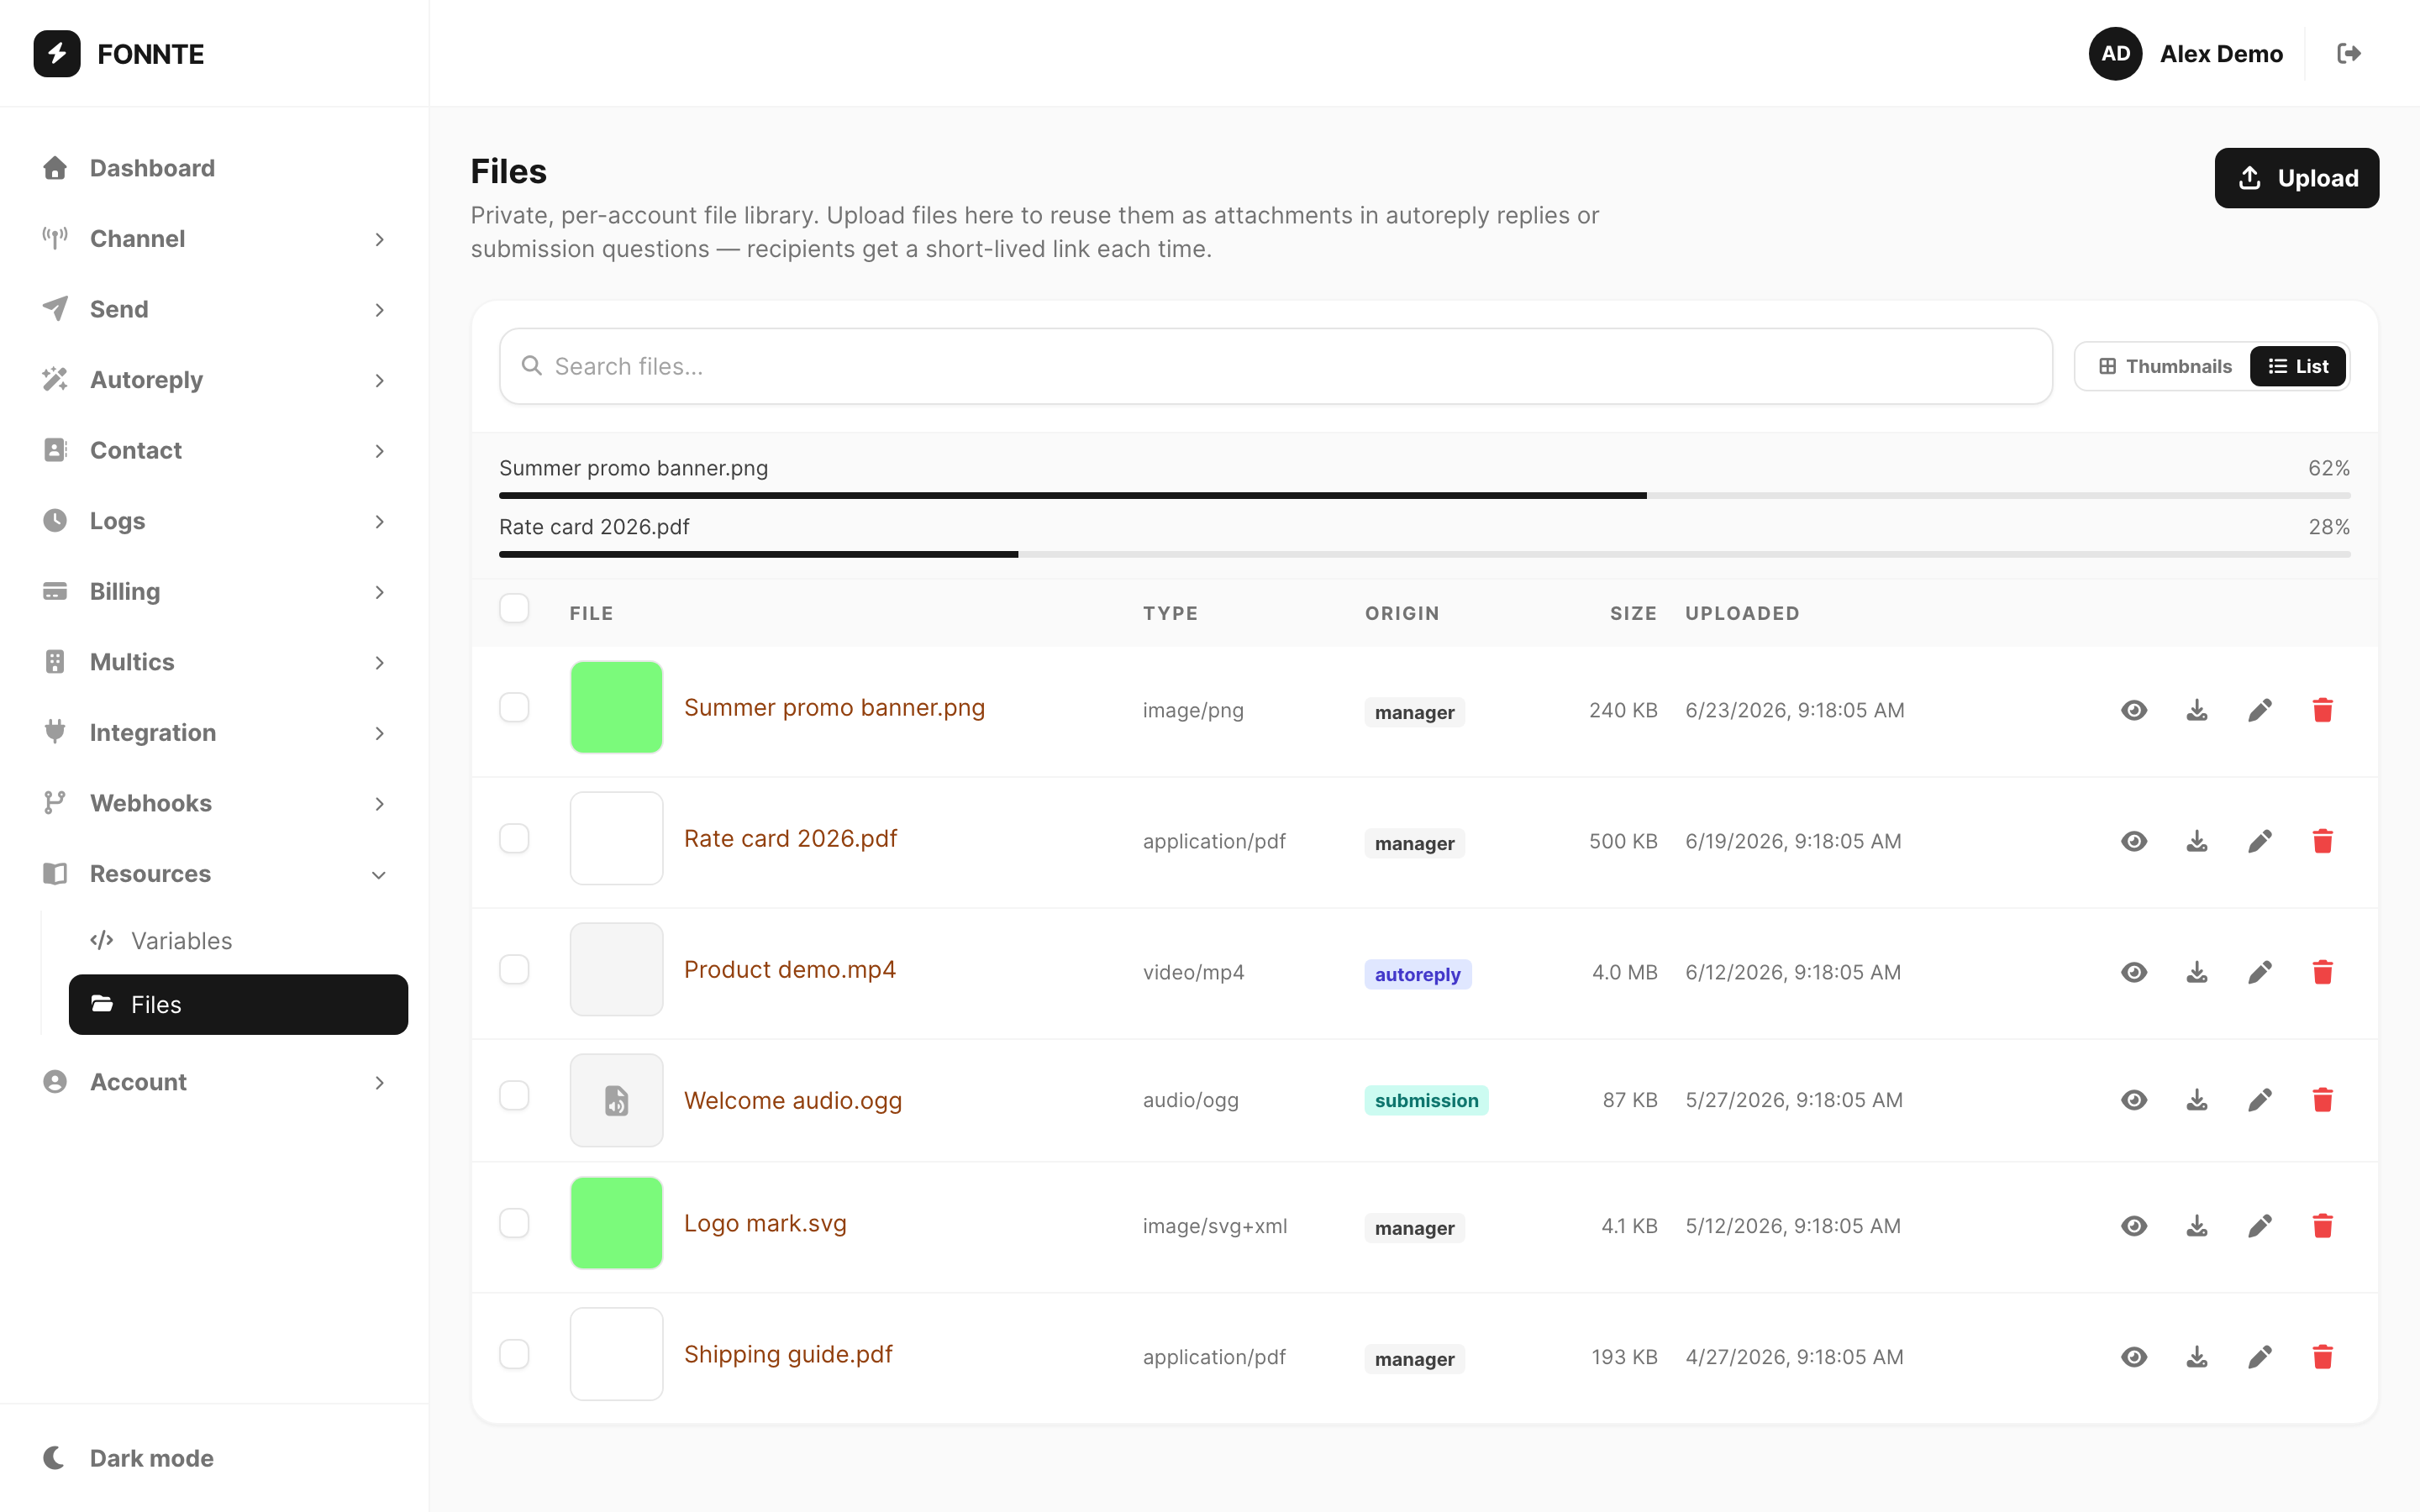Expand the Billing chevron
This screenshot has height=1512, width=2420.
click(x=379, y=592)
